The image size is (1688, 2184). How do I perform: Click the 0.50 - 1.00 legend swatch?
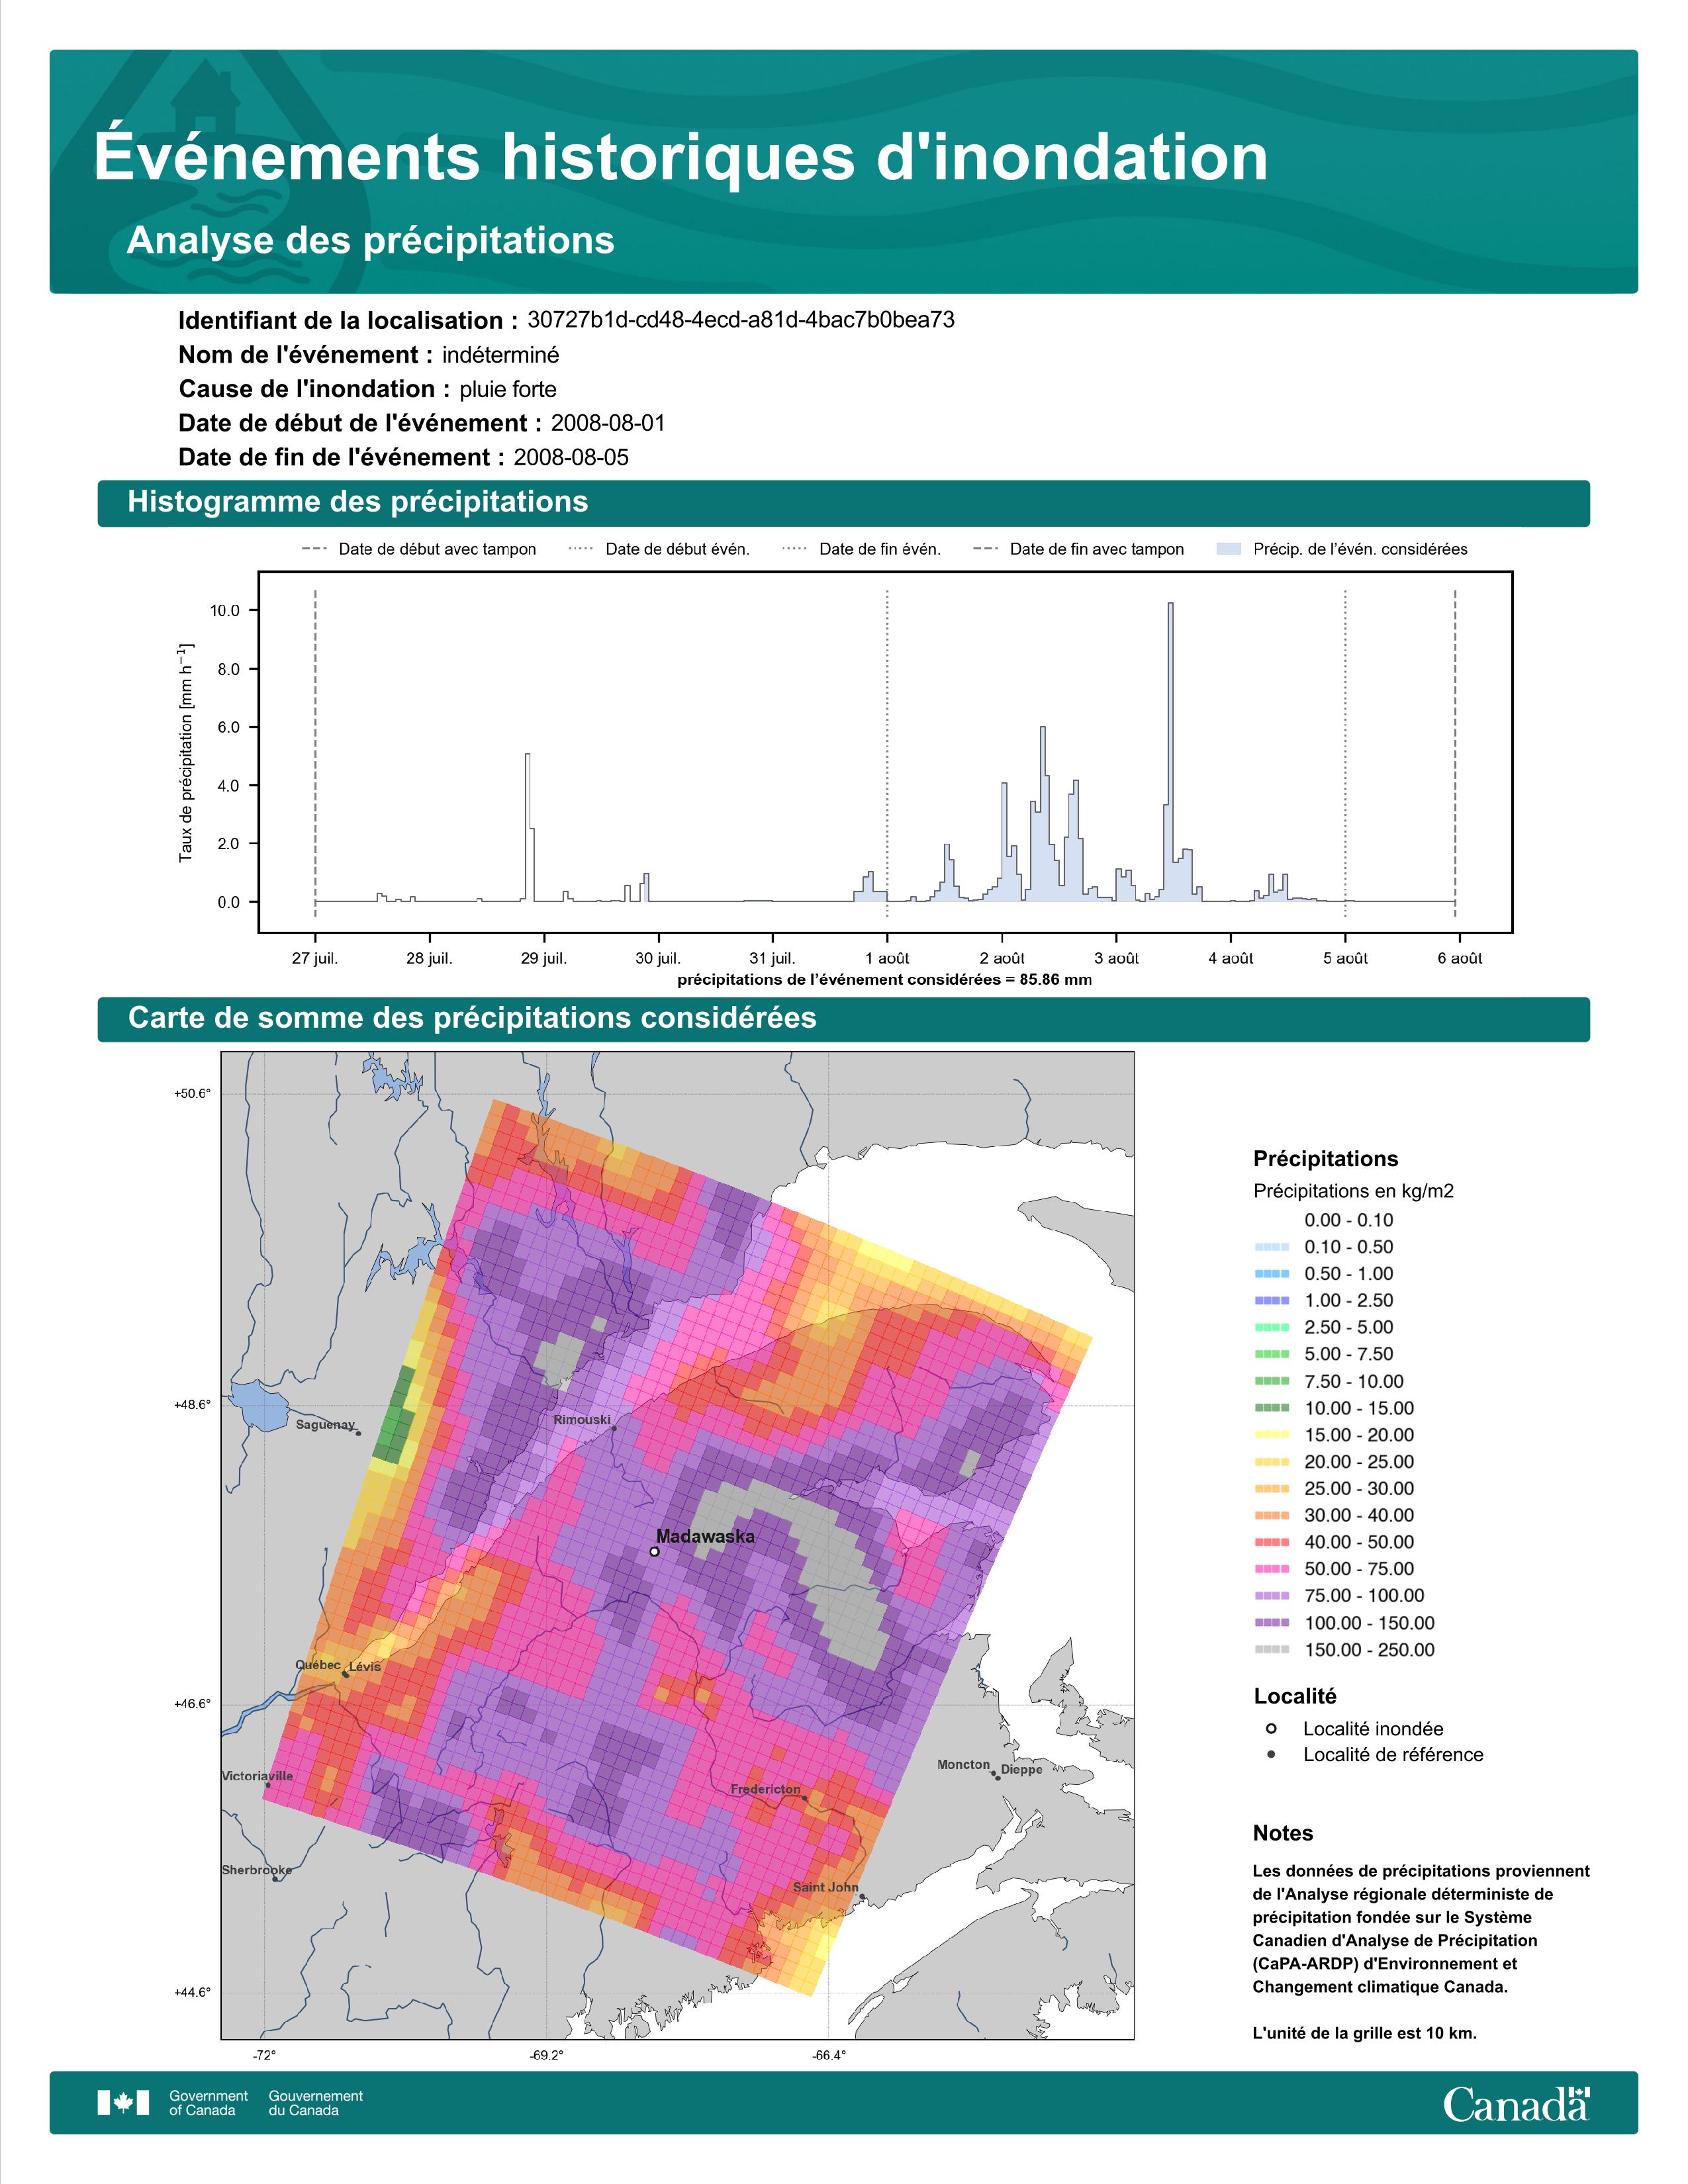tap(1271, 1274)
